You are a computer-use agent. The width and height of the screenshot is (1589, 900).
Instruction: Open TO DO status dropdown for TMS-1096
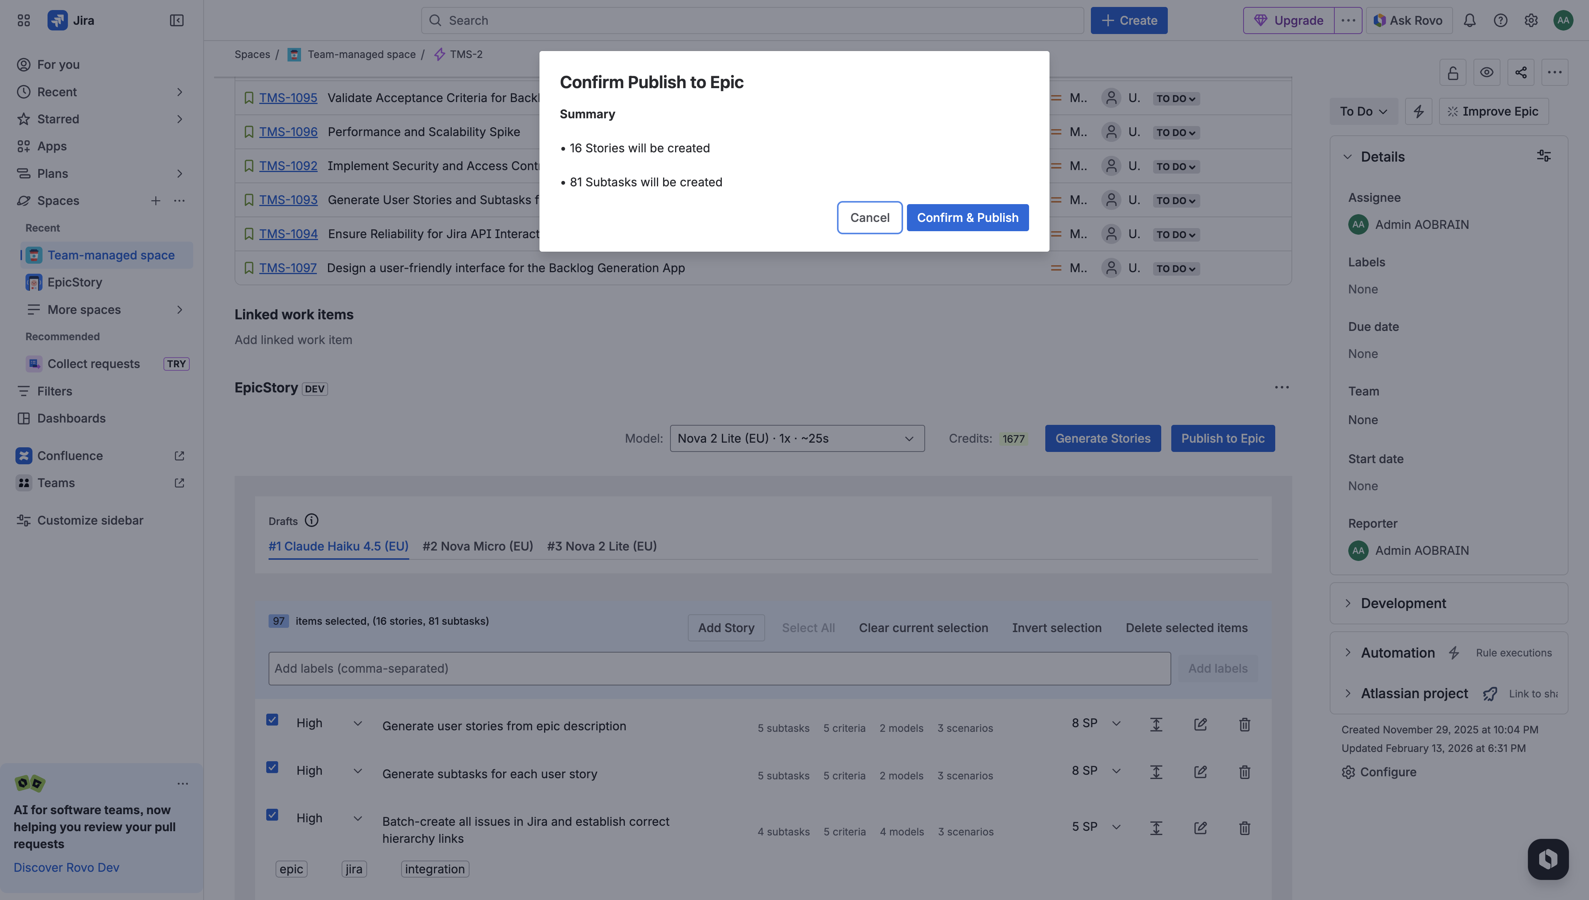tap(1175, 132)
